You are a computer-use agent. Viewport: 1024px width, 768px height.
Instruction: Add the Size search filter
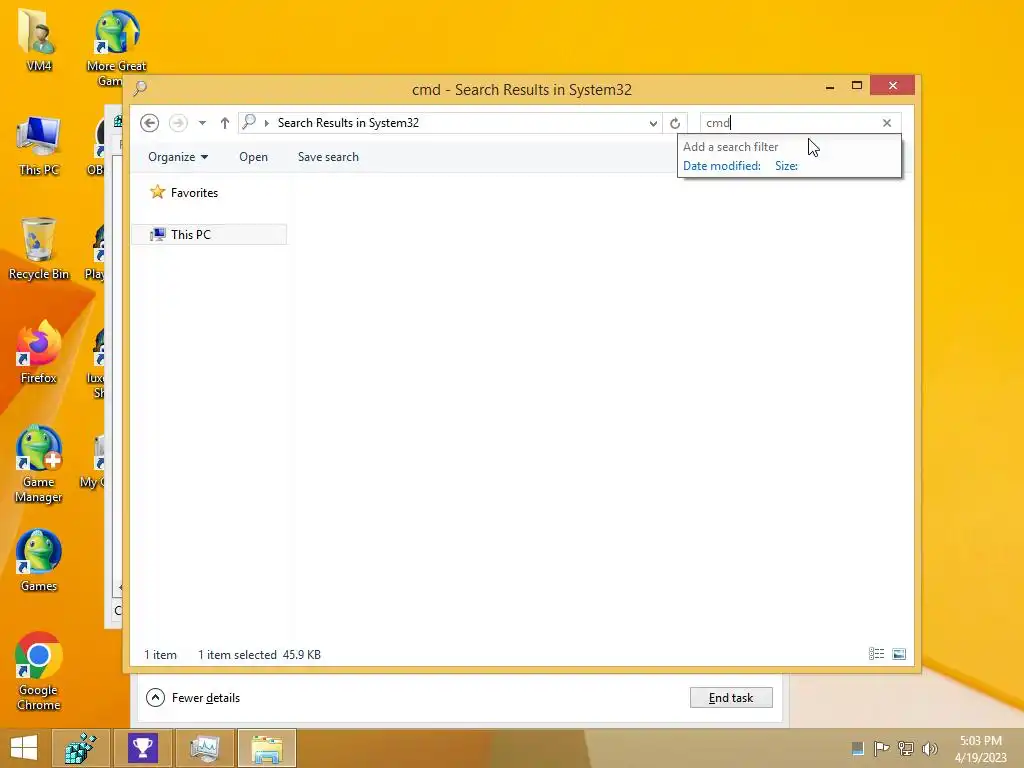(x=786, y=166)
